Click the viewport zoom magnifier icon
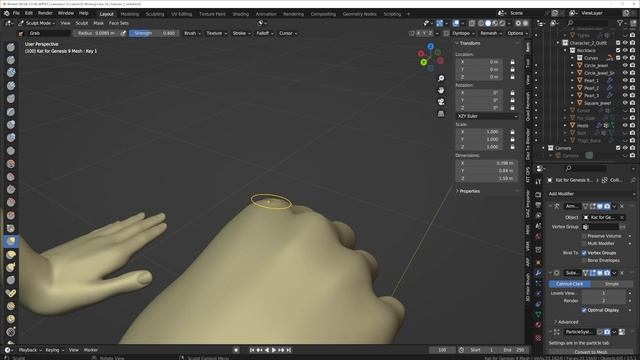Screen dimensions: 640x360 441,78
